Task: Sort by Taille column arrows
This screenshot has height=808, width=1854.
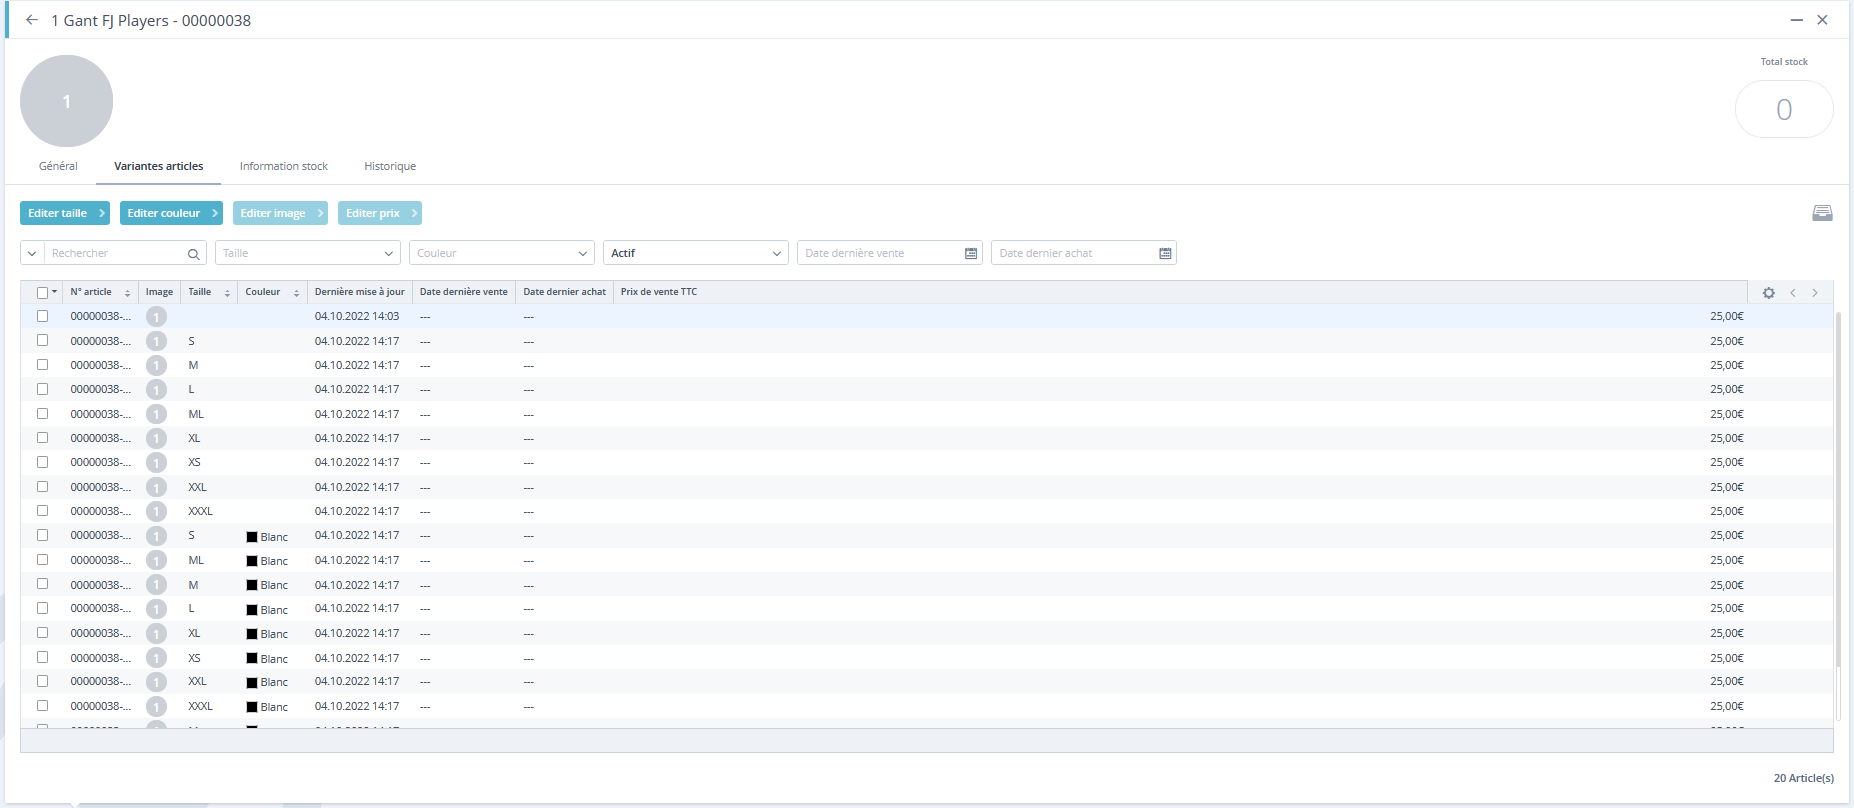Action: point(227,293)
